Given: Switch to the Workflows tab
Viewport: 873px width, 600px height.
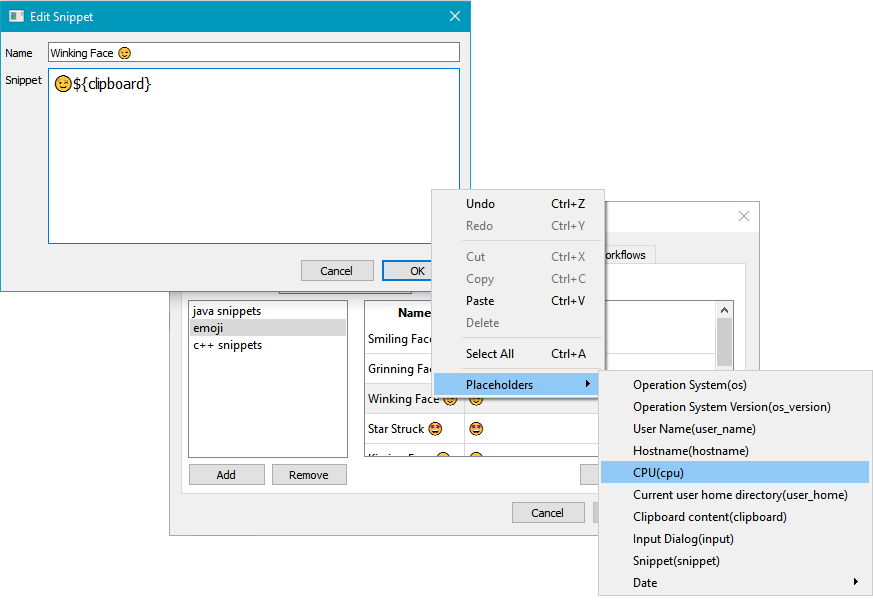Looking at the screenshot, I should coord(629,255).
